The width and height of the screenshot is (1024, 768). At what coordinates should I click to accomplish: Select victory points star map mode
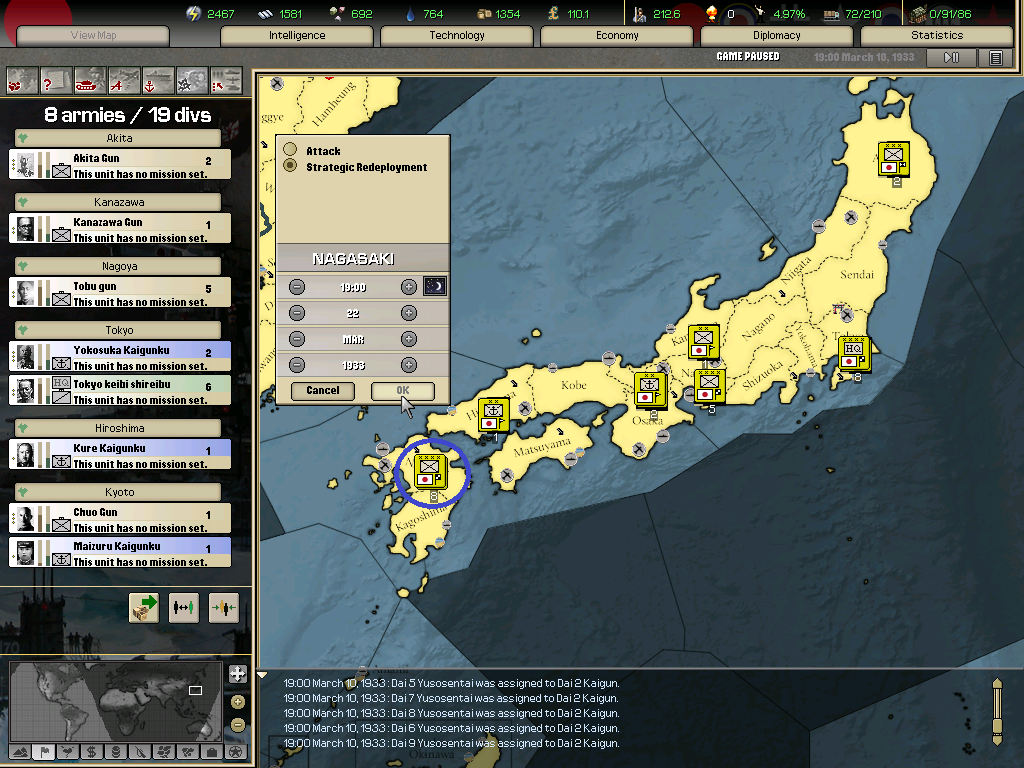click(236, 752)
